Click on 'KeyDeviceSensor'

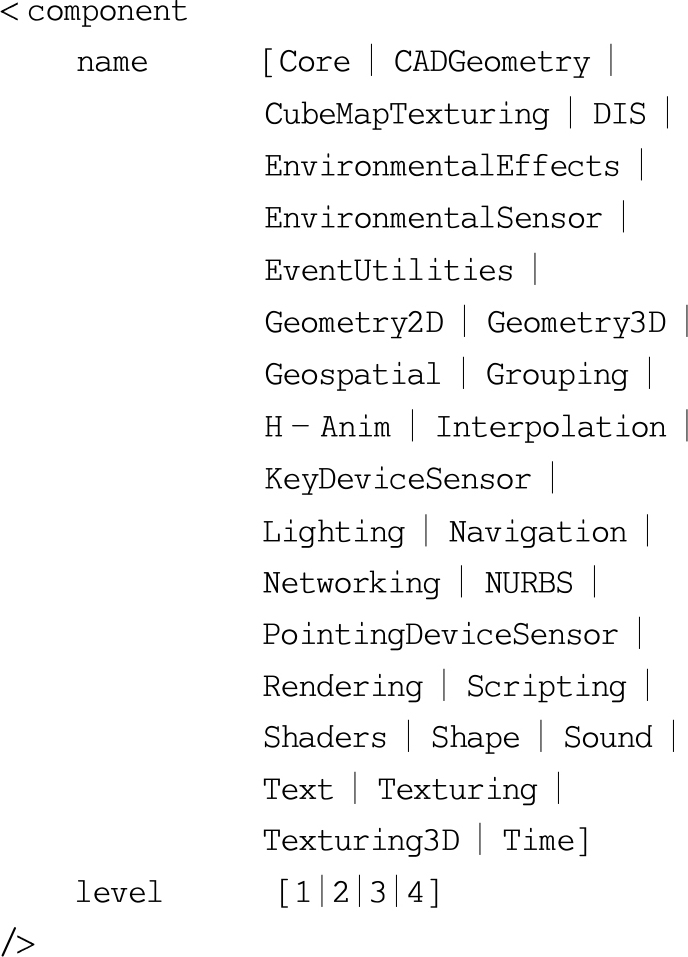click(x=397, y=479)
